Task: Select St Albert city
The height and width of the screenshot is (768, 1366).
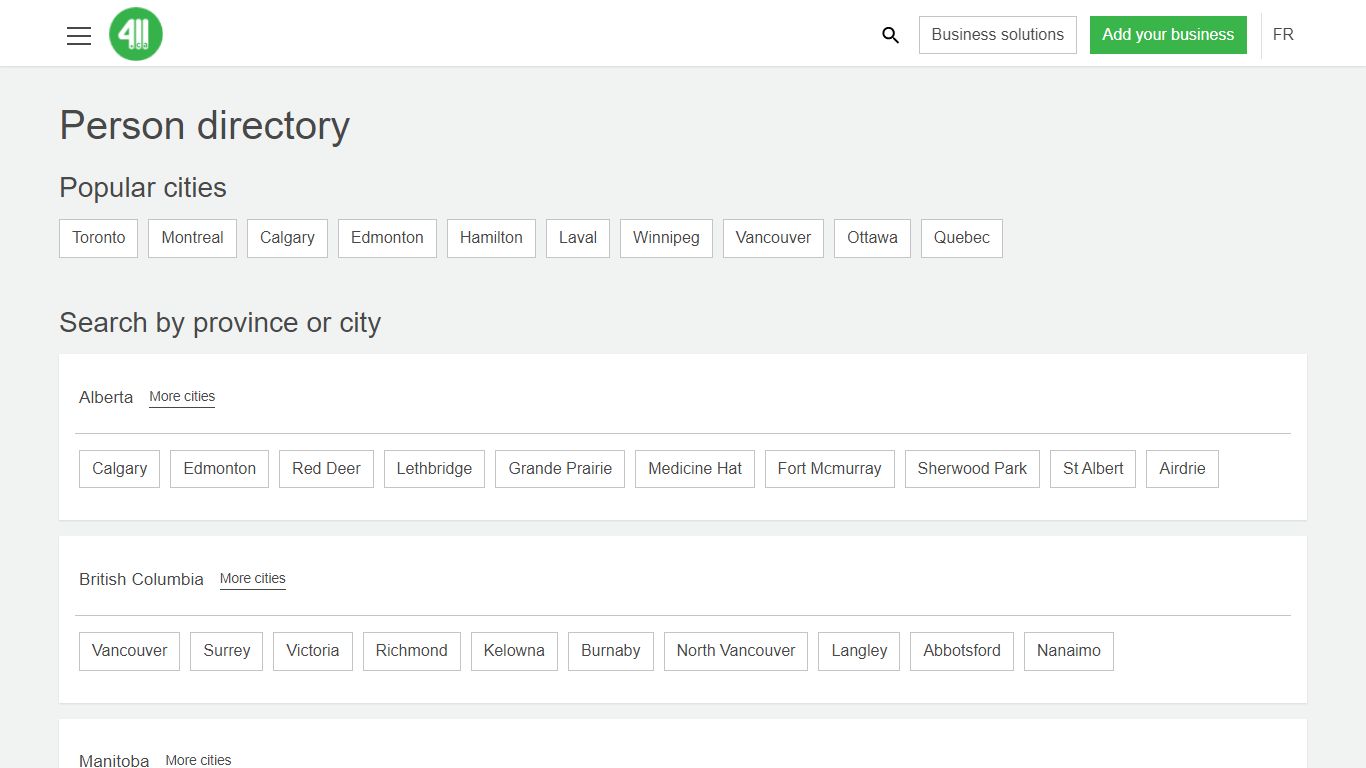Action: pyautogui.click(x=1093, y=469)
